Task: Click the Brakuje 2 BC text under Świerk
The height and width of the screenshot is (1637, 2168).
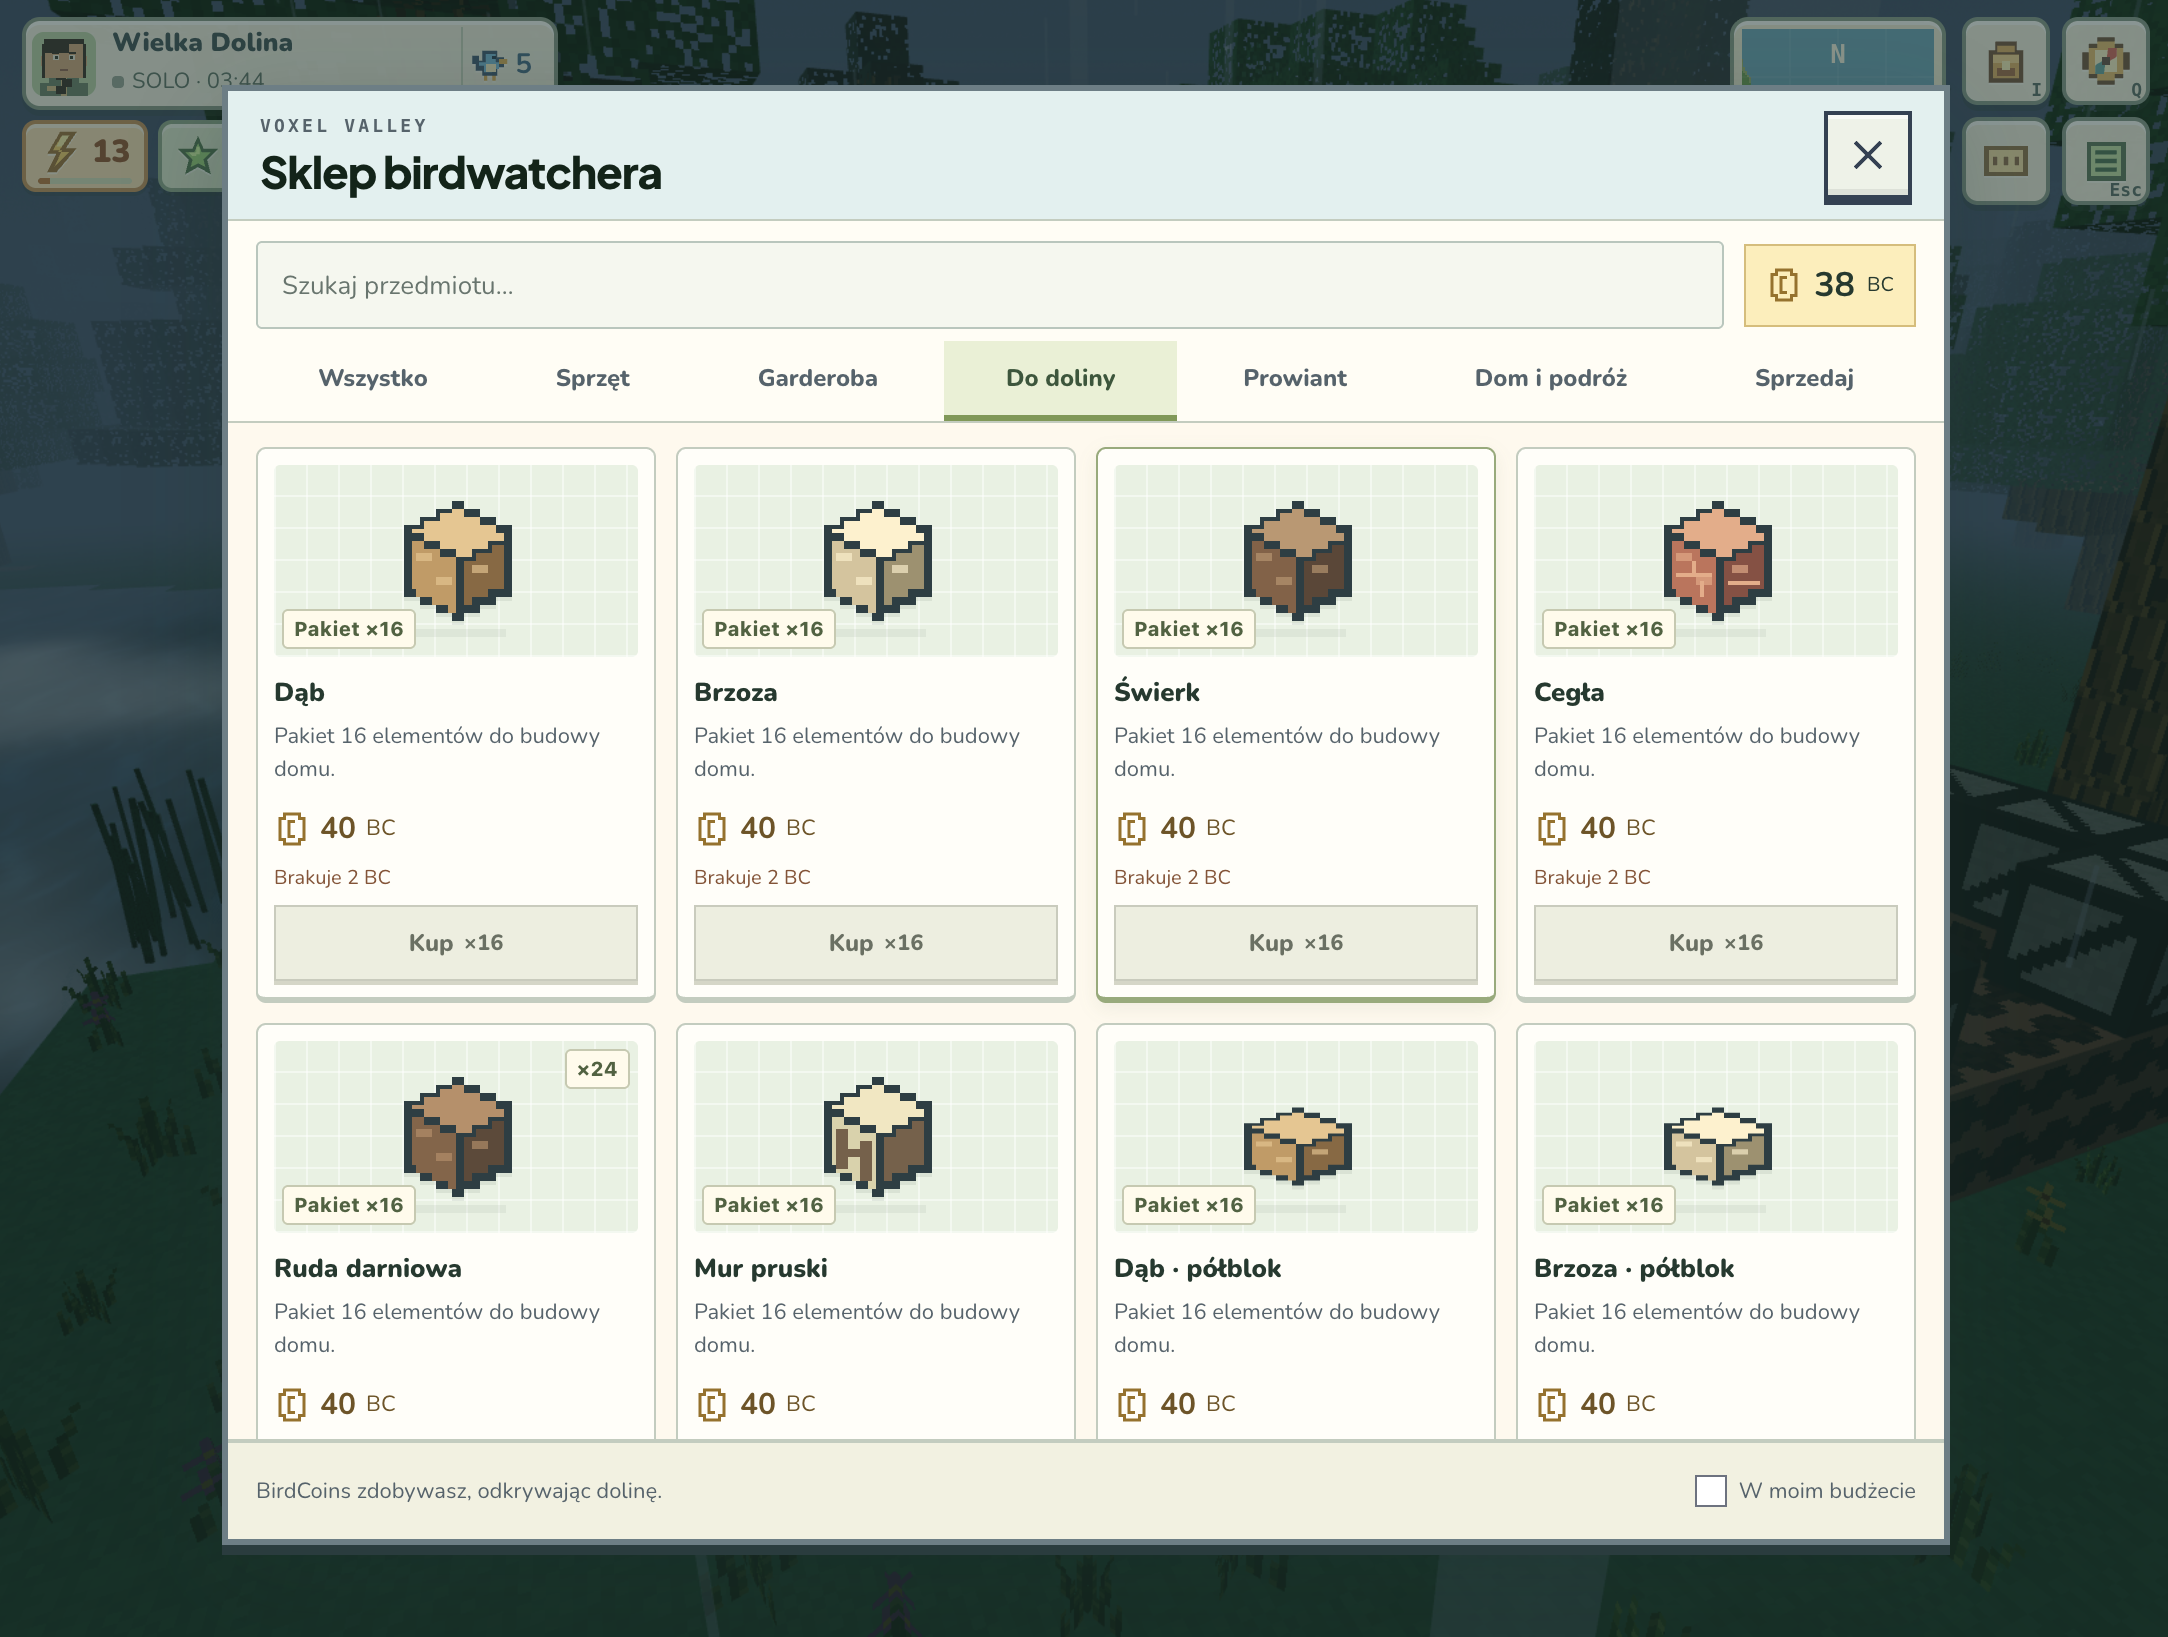Action: click(x=1172, y=878)
